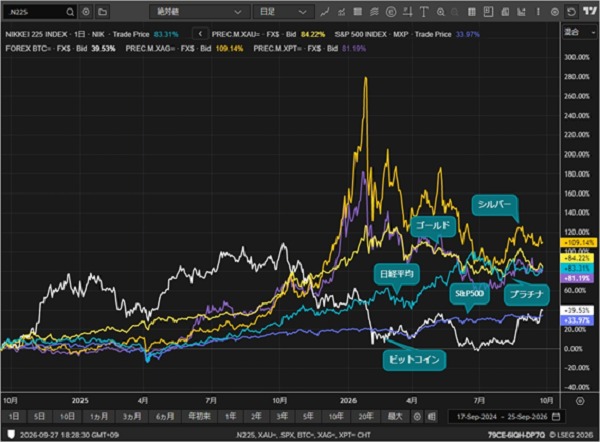The image size is (600, 442).
Task: Click the ゴールド chart annotation label
Action: (433, 225)
